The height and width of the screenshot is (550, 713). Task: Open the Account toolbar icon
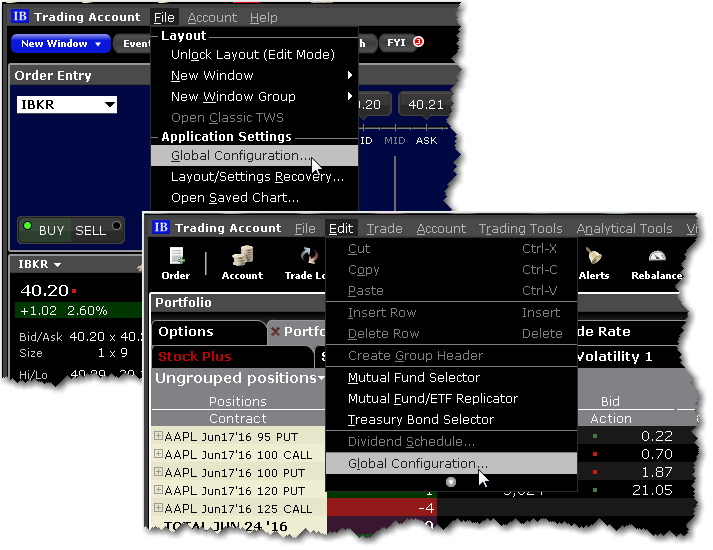242,264
